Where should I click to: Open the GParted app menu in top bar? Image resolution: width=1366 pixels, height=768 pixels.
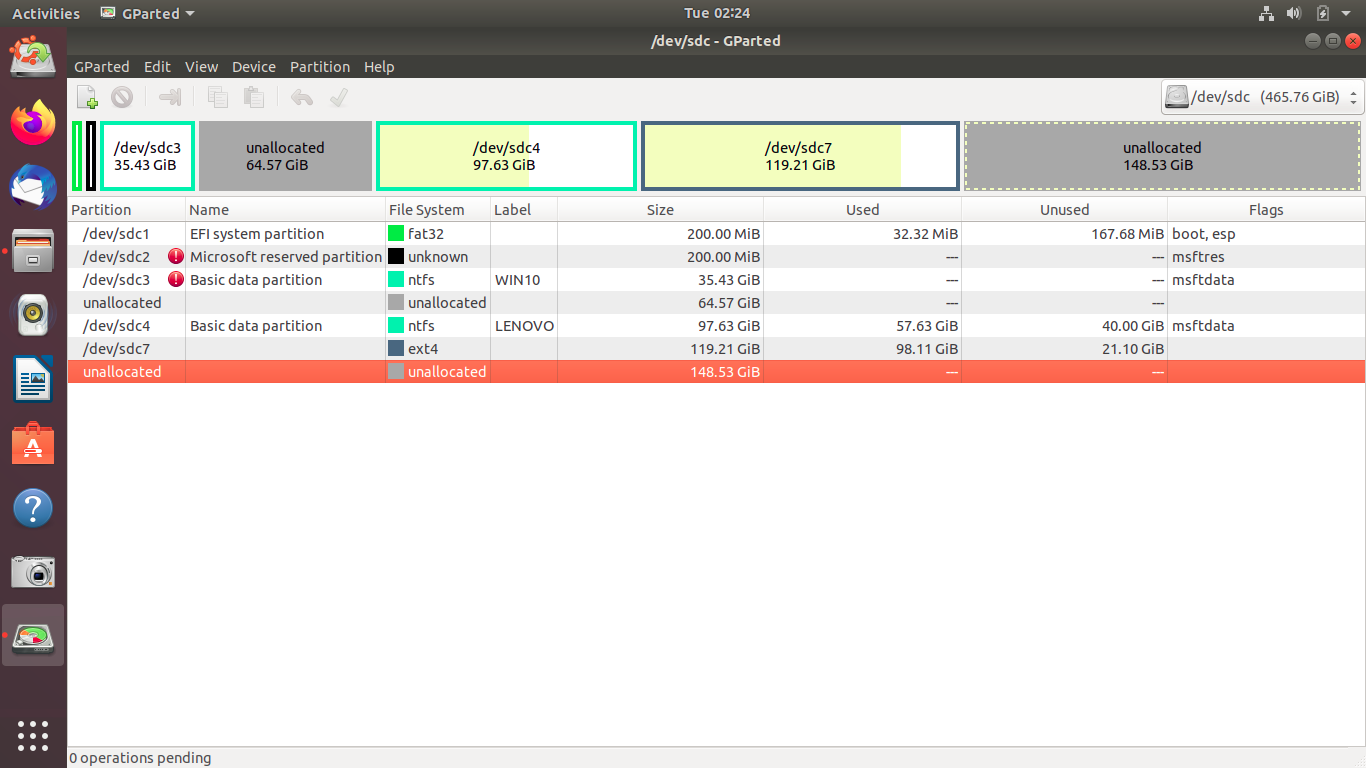147,13
